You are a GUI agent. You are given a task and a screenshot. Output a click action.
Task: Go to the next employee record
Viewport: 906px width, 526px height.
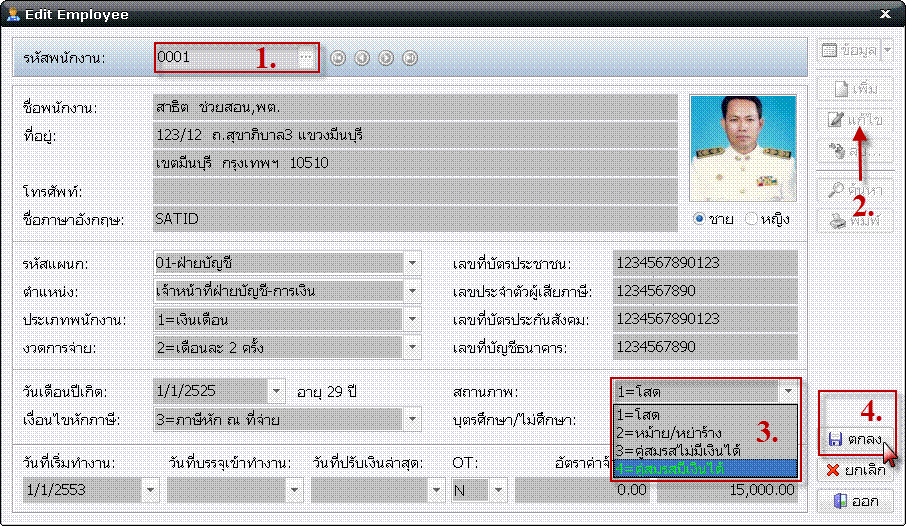pyautogui.click(x=386, y=58)
